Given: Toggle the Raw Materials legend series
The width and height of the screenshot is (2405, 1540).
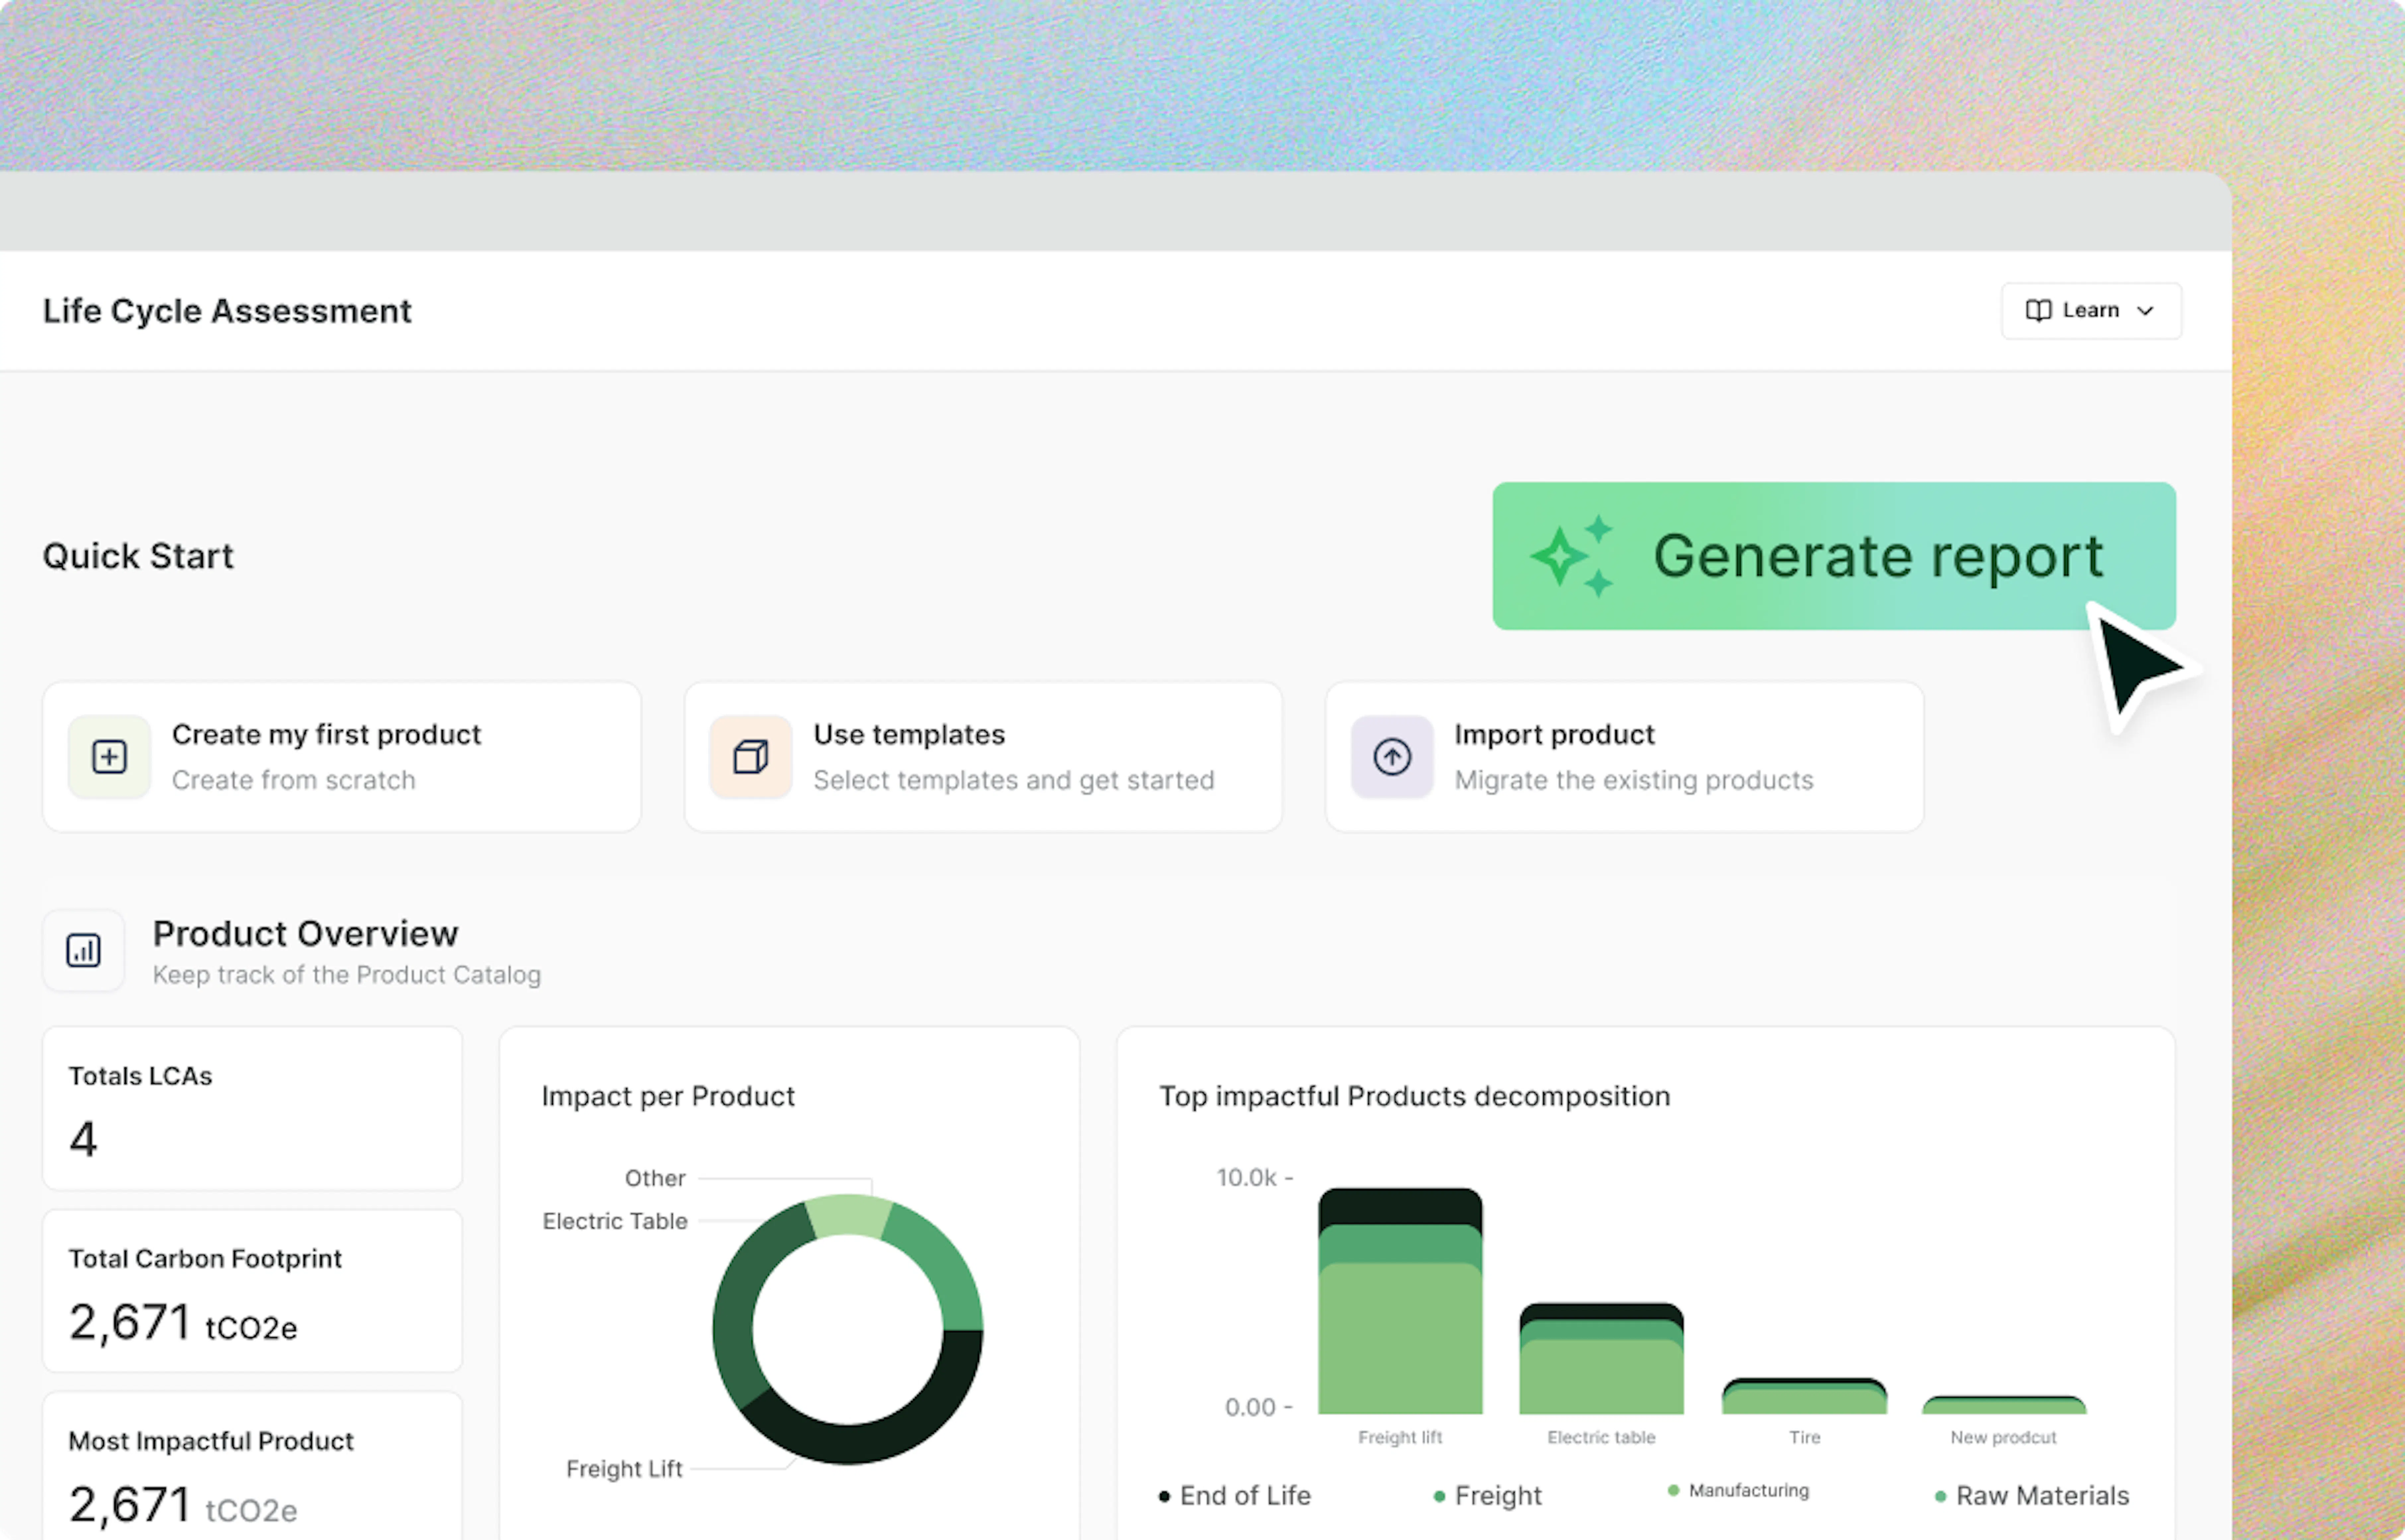Looking at the screenshot, I should [2032, 1496].
